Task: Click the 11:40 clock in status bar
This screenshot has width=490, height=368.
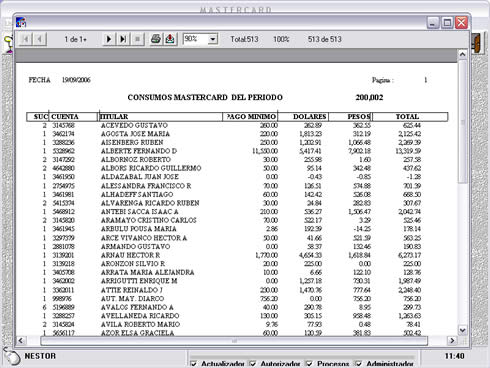Action: [x=454, y=356]
